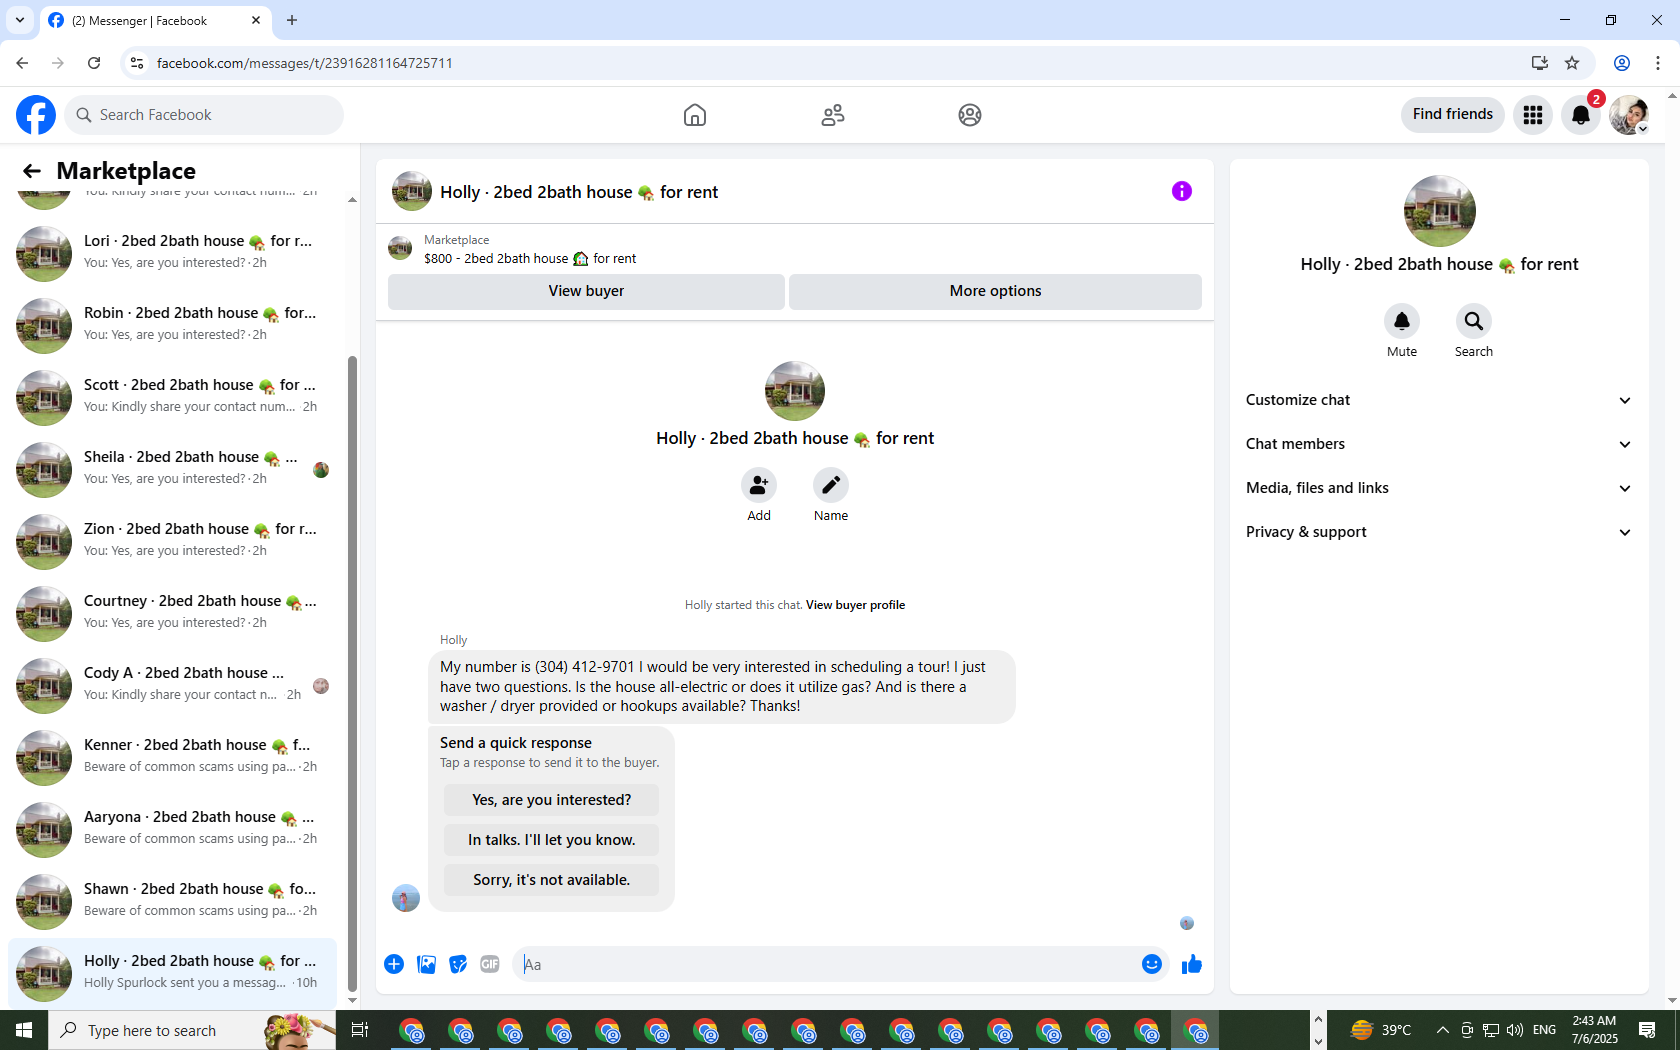The width and height of the screenshot is (1680, 1050).
Task: Expand Media, files and links section
Action: (x=1439, y=488)
